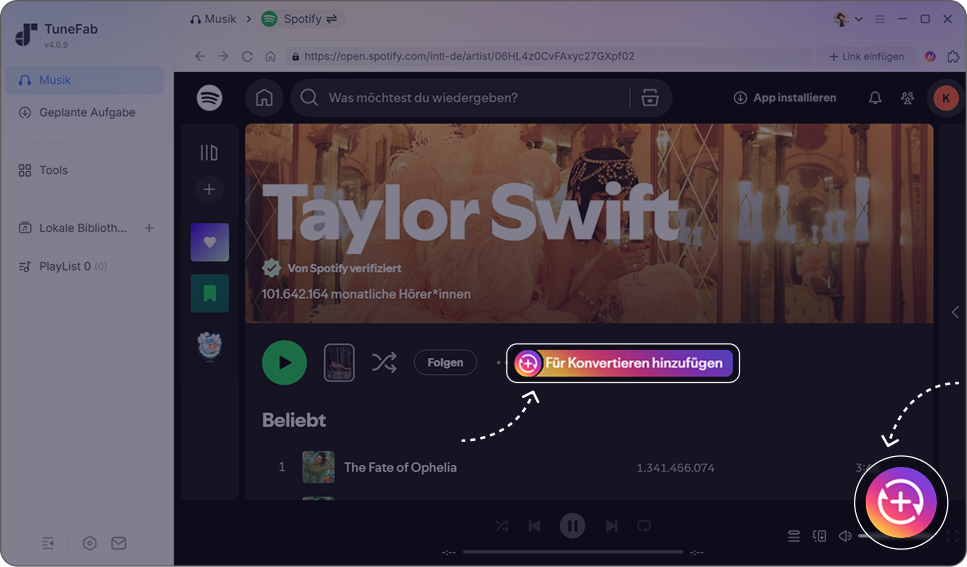Screen dimensions: 967x567
Task: Switch service via Spotify selector
Action: tap(300, 19)
